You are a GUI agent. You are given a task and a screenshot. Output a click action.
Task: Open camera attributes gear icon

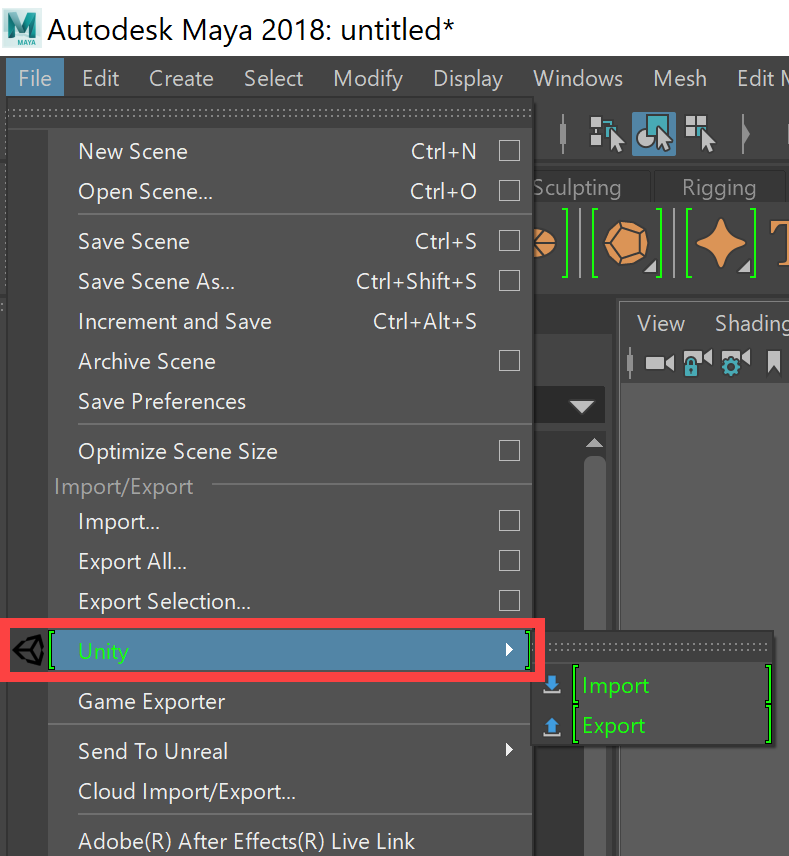(735, 363)
